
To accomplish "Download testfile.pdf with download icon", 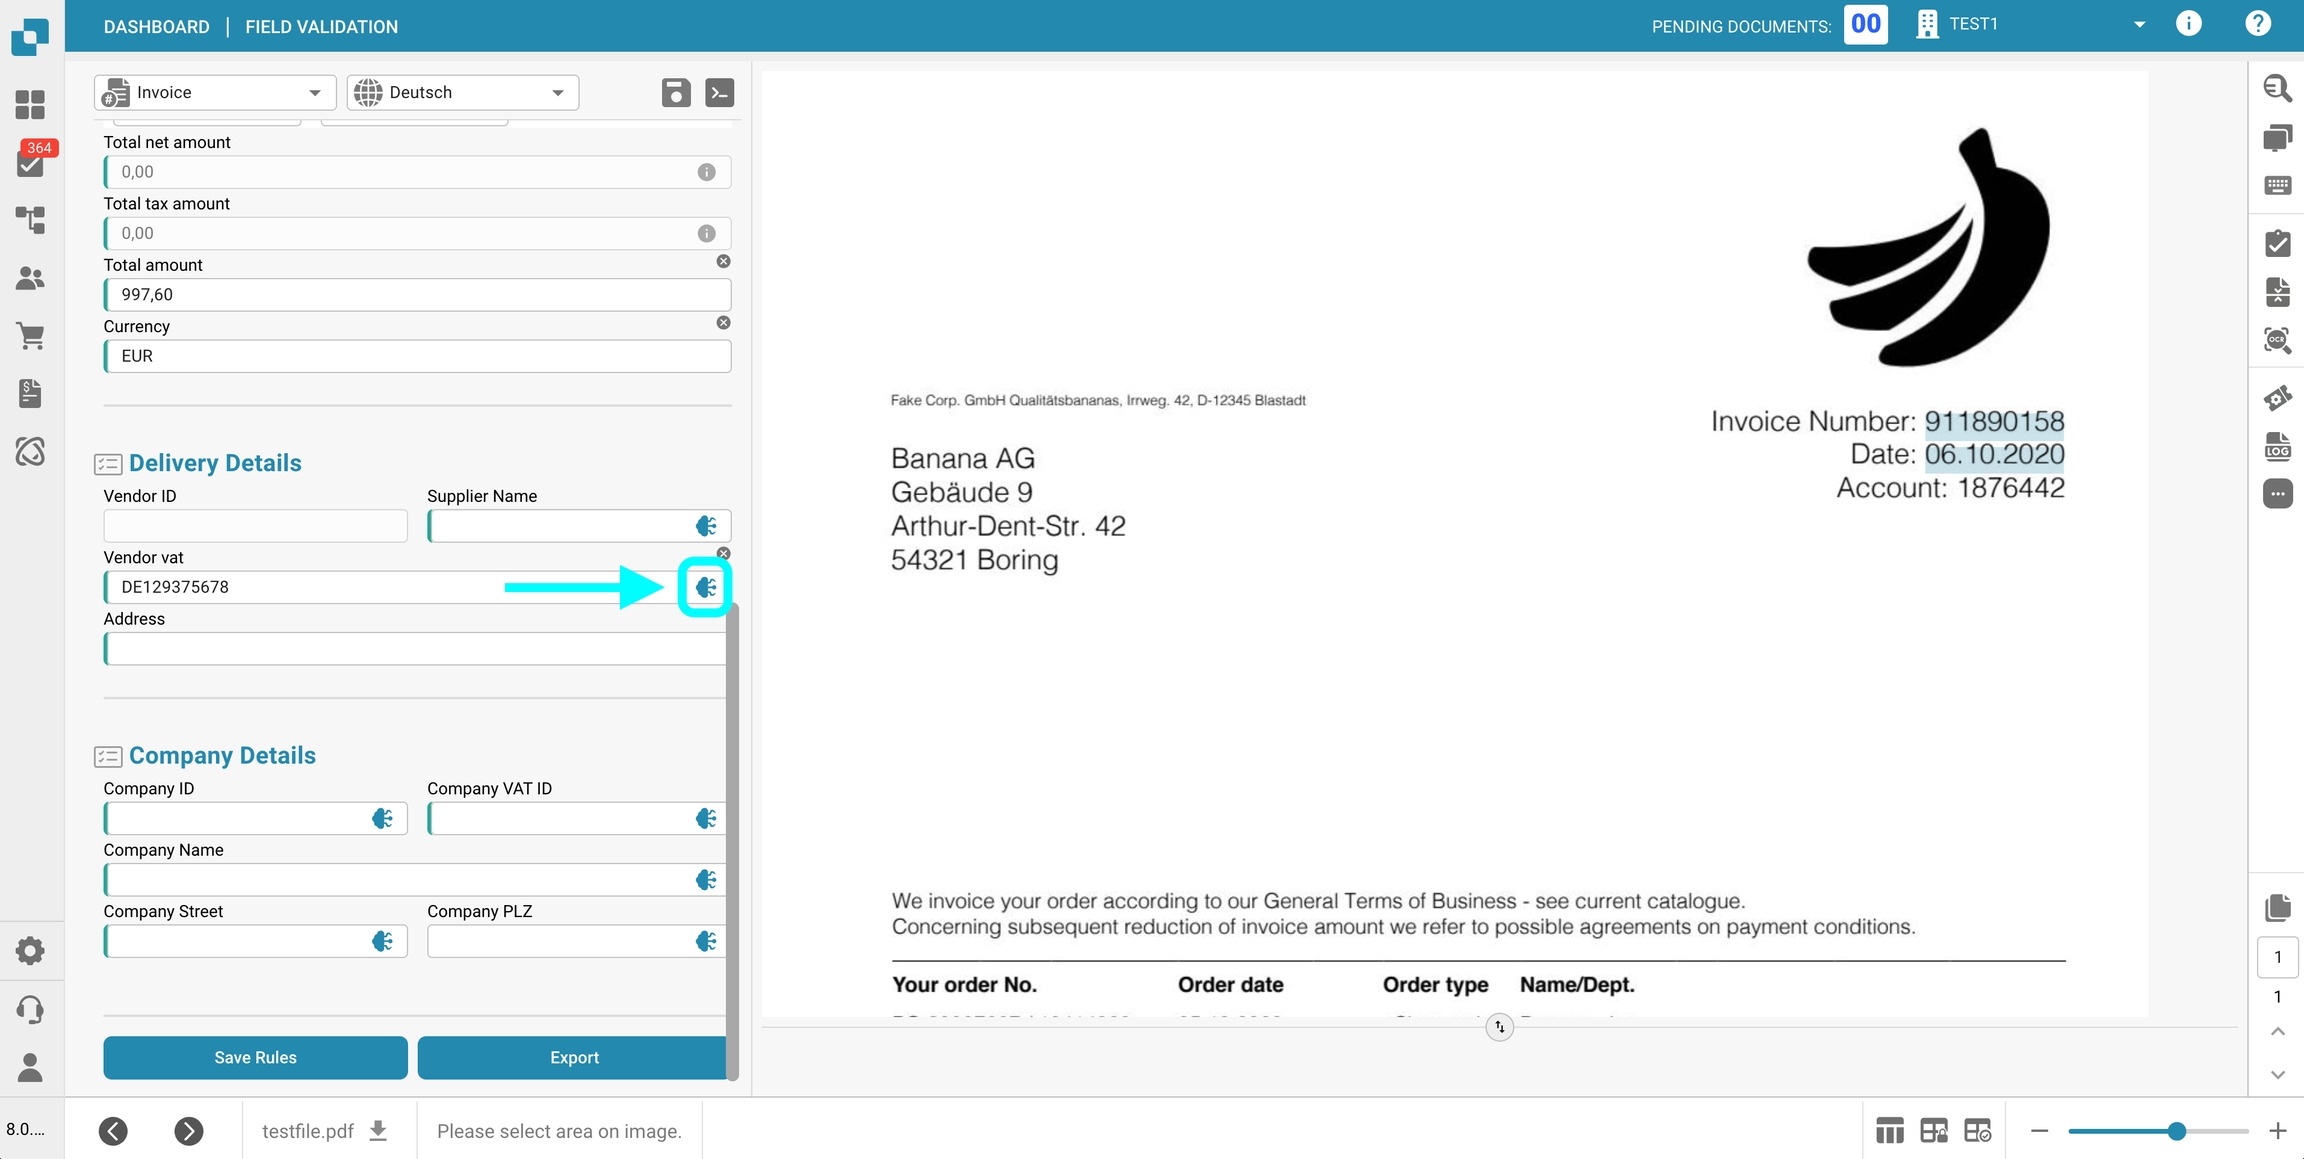I will (x=378, y=1131).
